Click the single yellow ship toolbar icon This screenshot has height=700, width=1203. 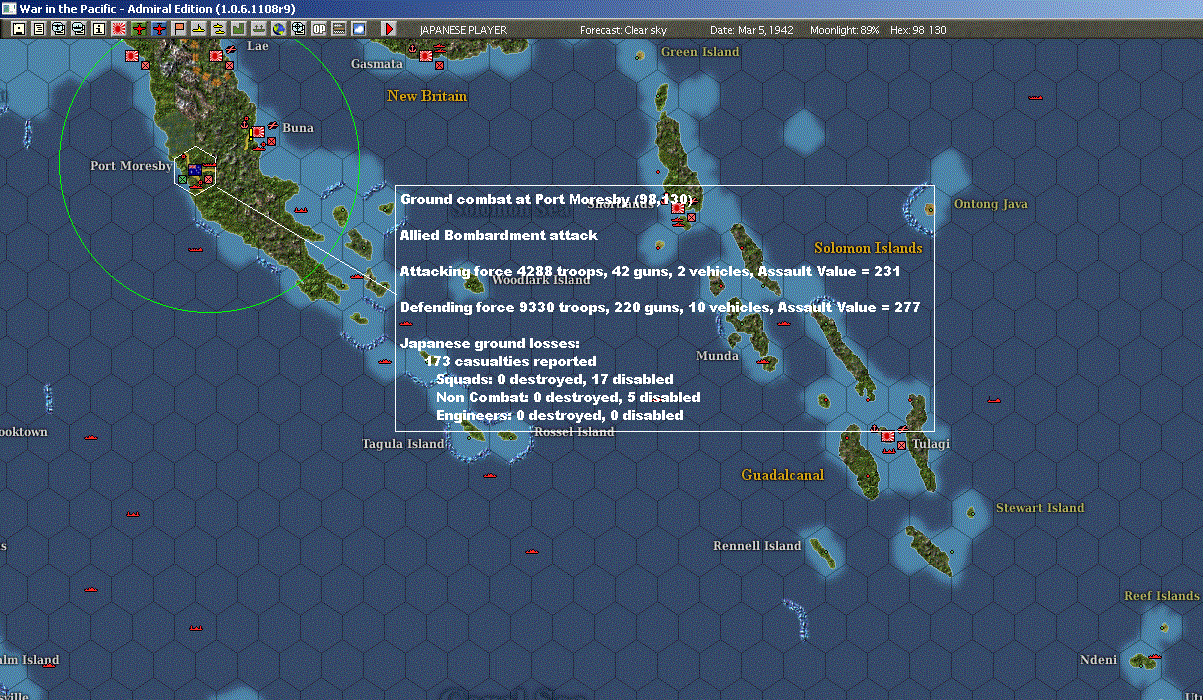[x=199, y=29]
